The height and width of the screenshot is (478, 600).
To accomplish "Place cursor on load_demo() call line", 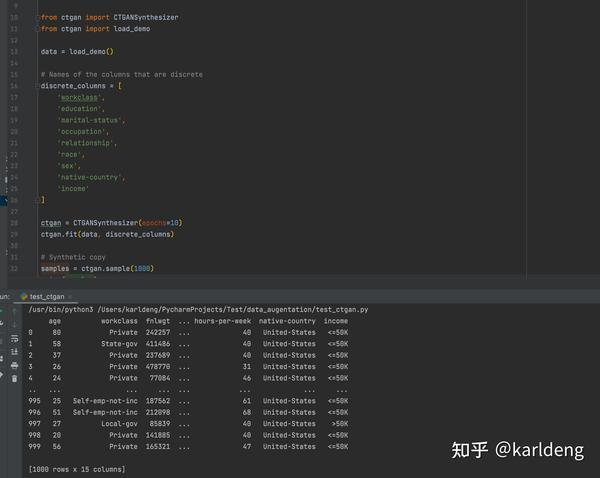I will 77,52.
